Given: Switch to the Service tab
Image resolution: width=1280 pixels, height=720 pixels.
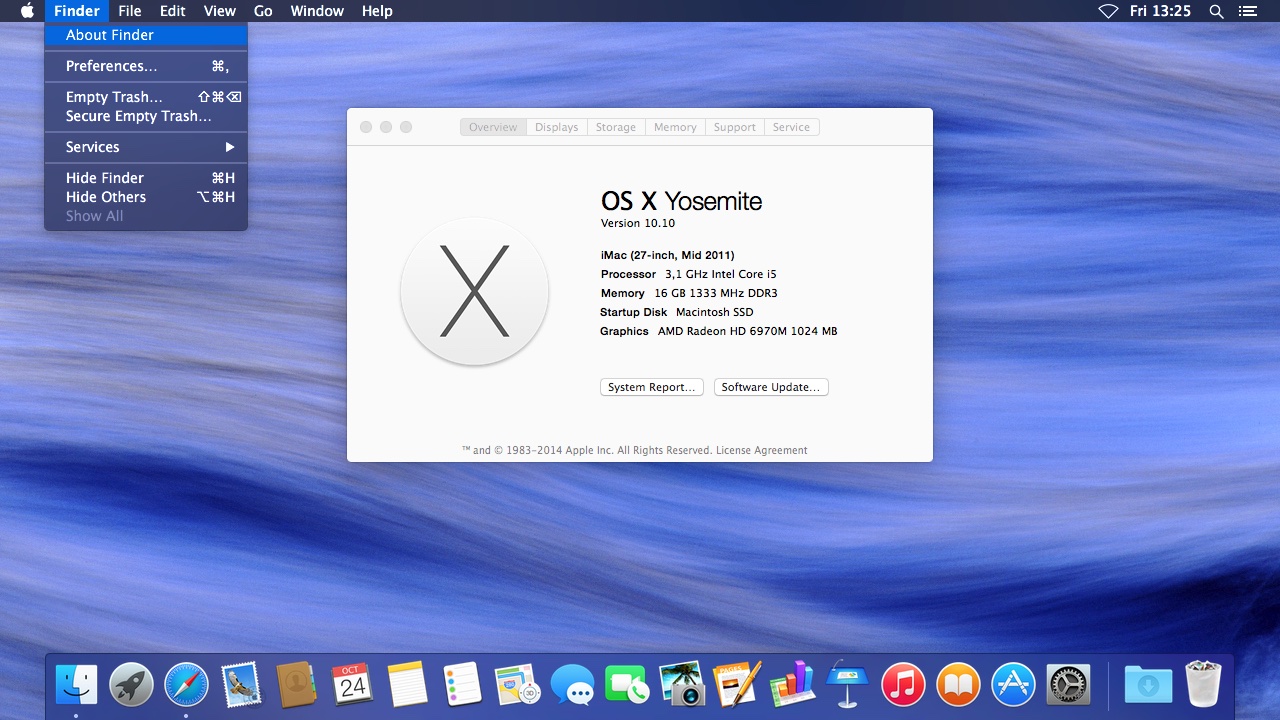Looking at the screenshot, I should point(791,127).
